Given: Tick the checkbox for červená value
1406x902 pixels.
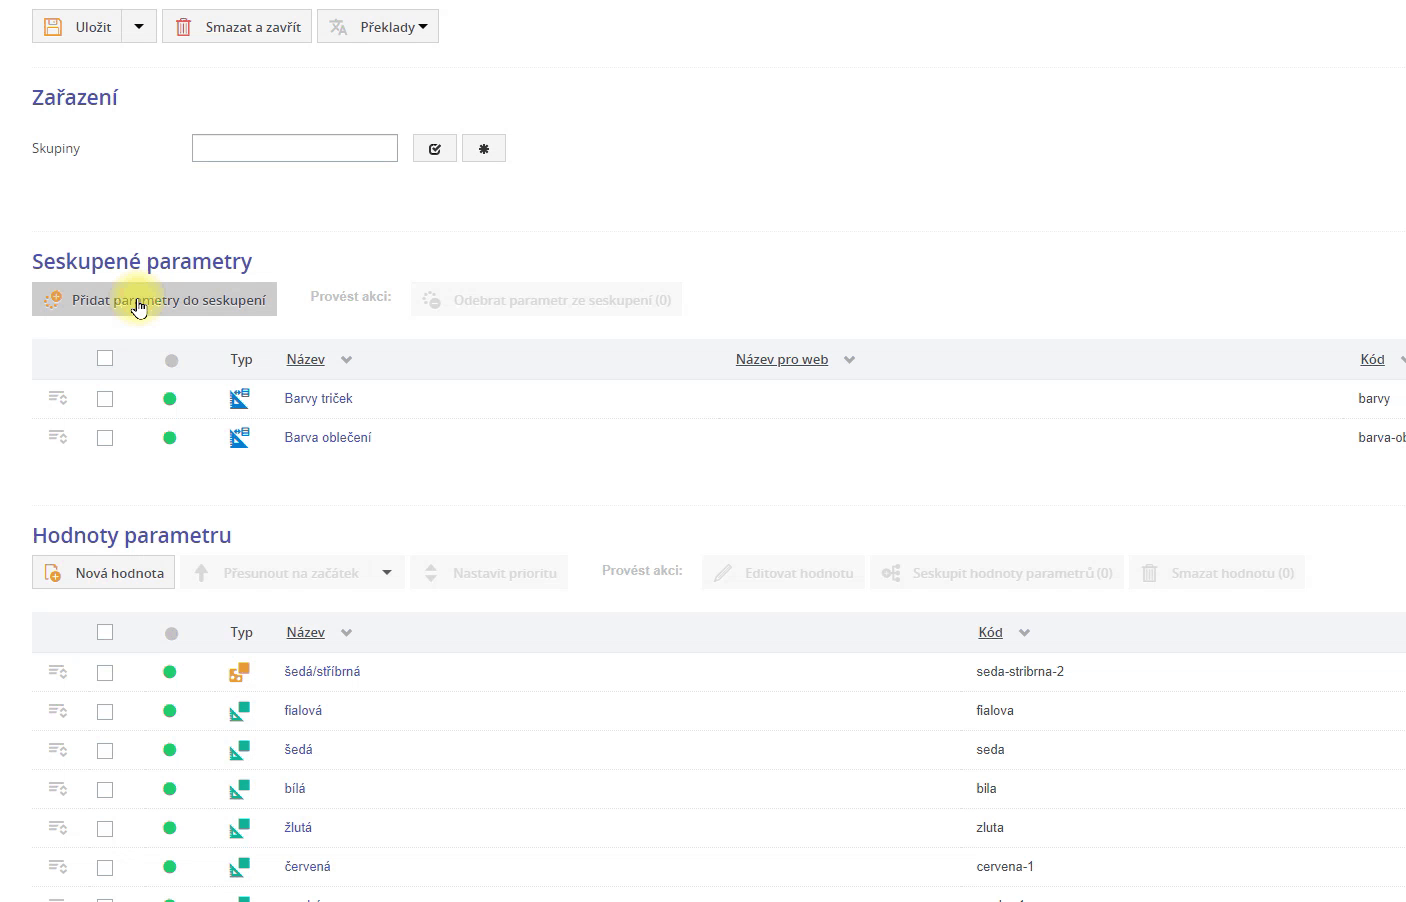Looking at the screenshot, I should (105, 868).
